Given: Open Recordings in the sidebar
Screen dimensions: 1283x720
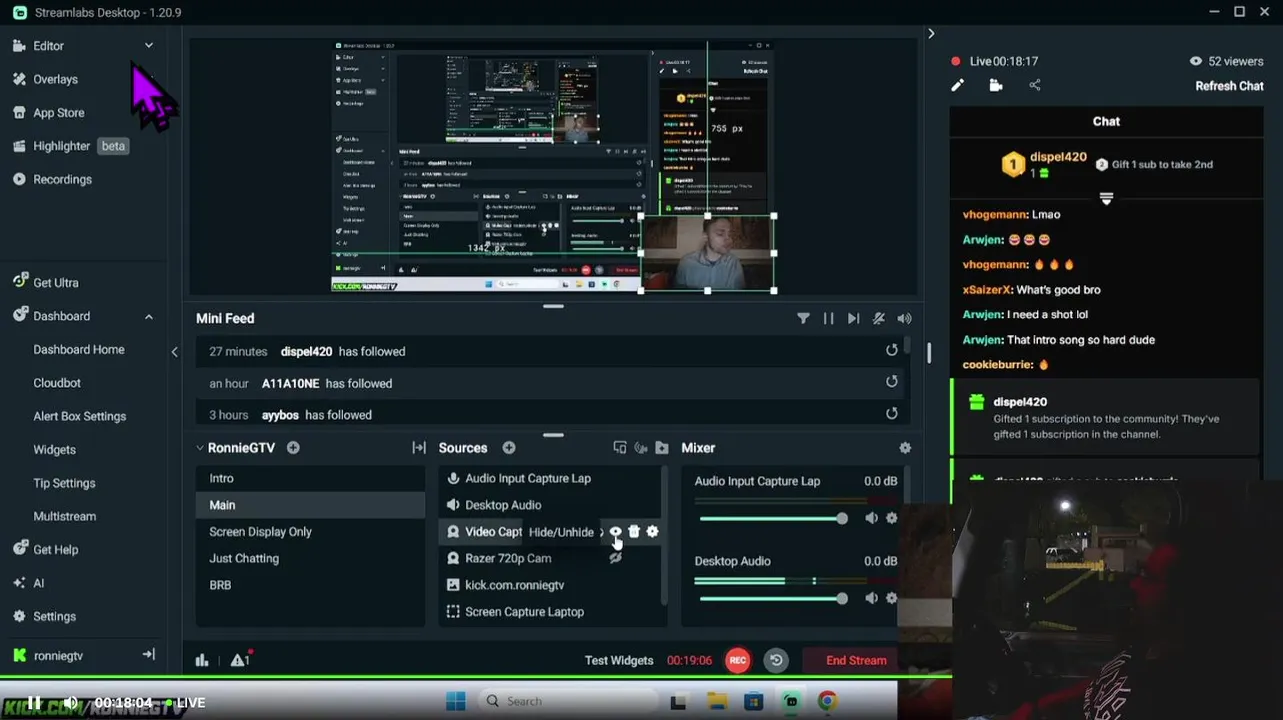Looking at the screenshot, I should point(62,179).
